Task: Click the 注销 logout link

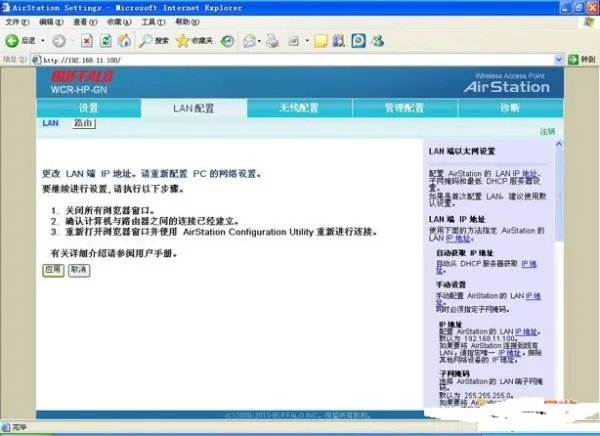Action: (x=547, y=132)
